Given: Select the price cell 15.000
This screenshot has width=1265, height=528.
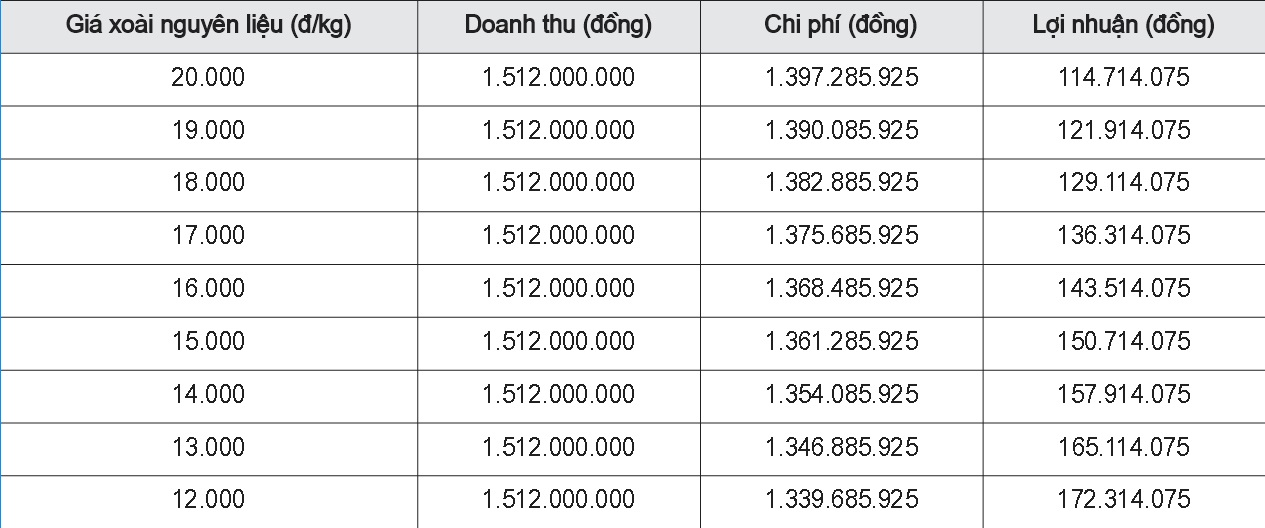Looking at the screenshot, I should (208, 343).
